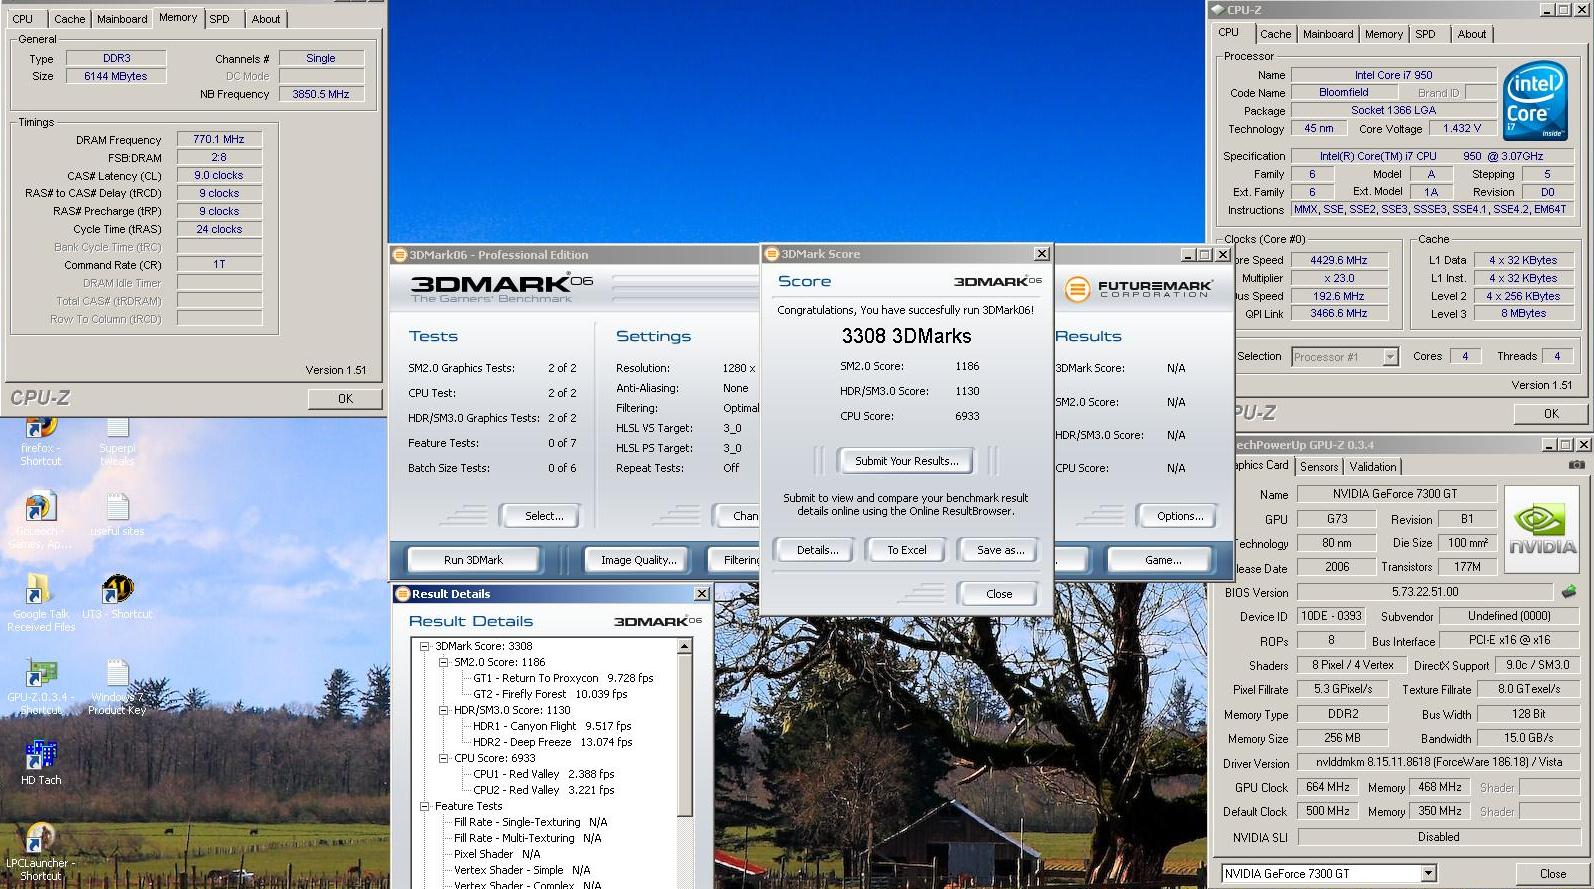Viewport: 1594px width, 889px height.
Task: Click the GPU-Z camera screenshot icon
Action: [x=1576, y=465]
